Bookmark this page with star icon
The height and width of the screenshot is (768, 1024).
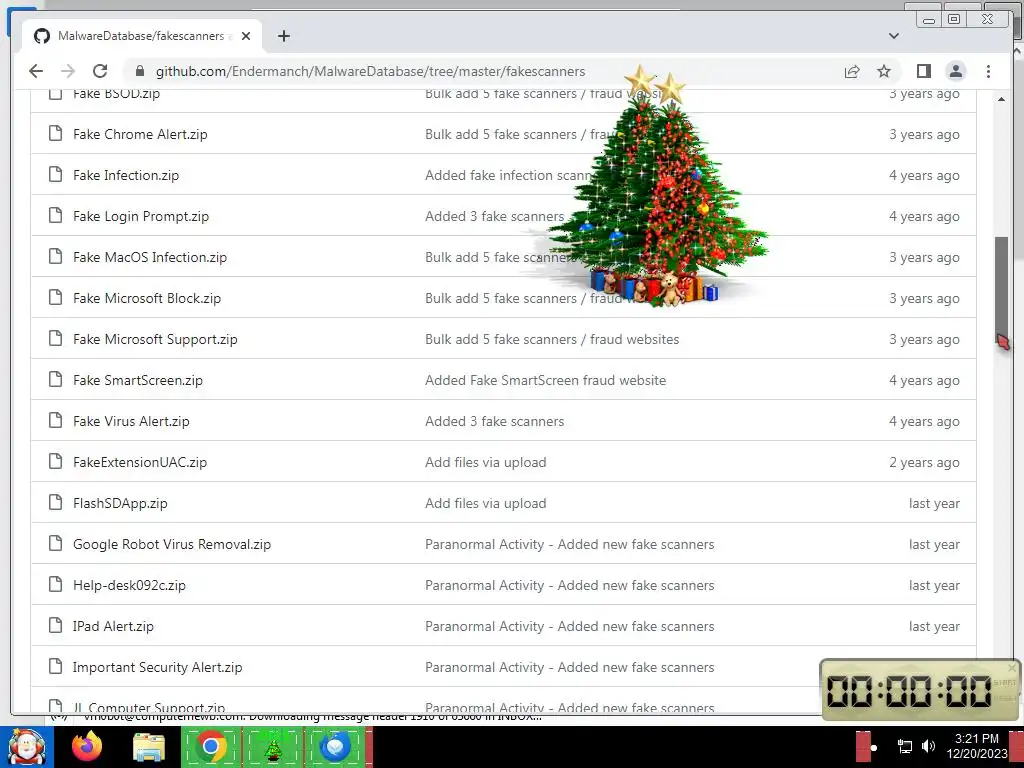(x=884, y=71)
